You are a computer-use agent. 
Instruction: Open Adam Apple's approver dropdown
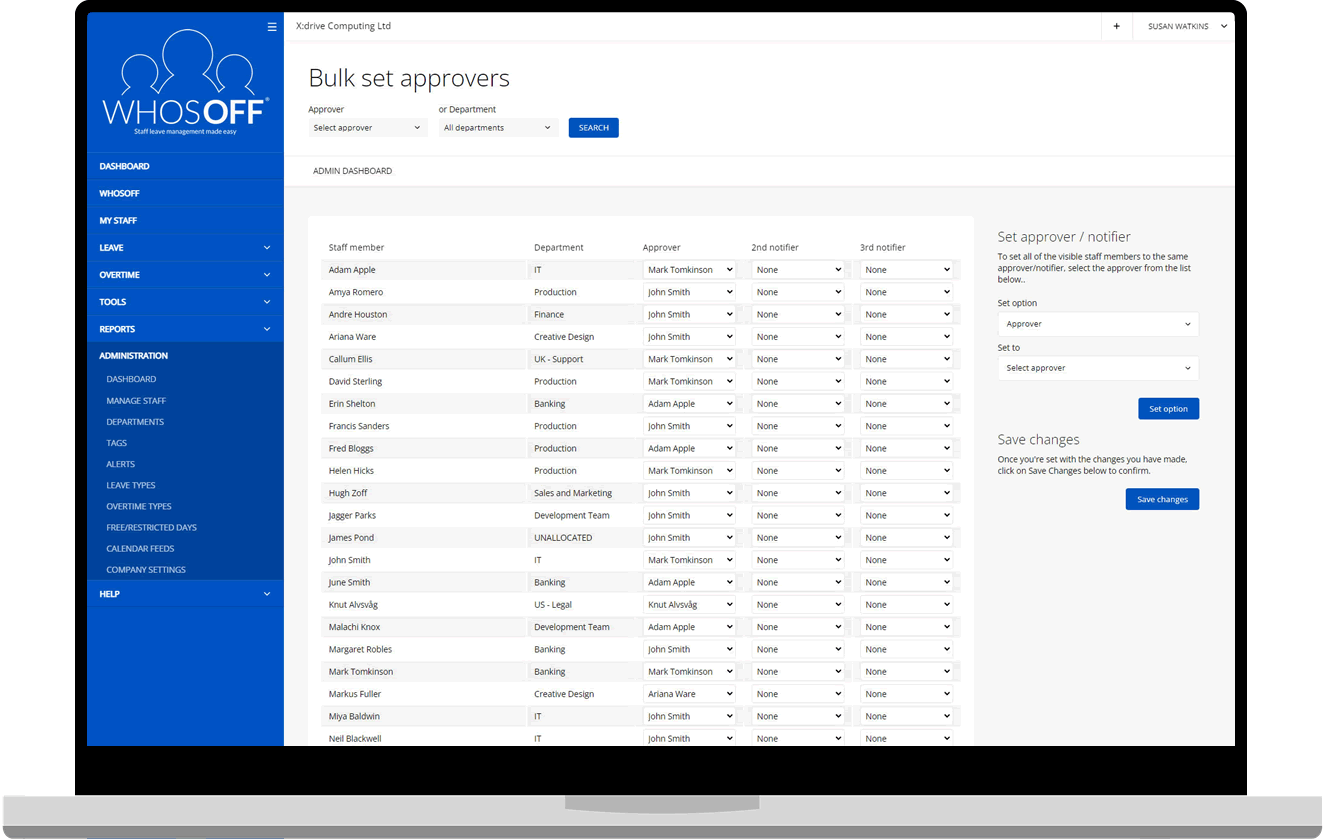pyautogui.click(x=690, y=270)
